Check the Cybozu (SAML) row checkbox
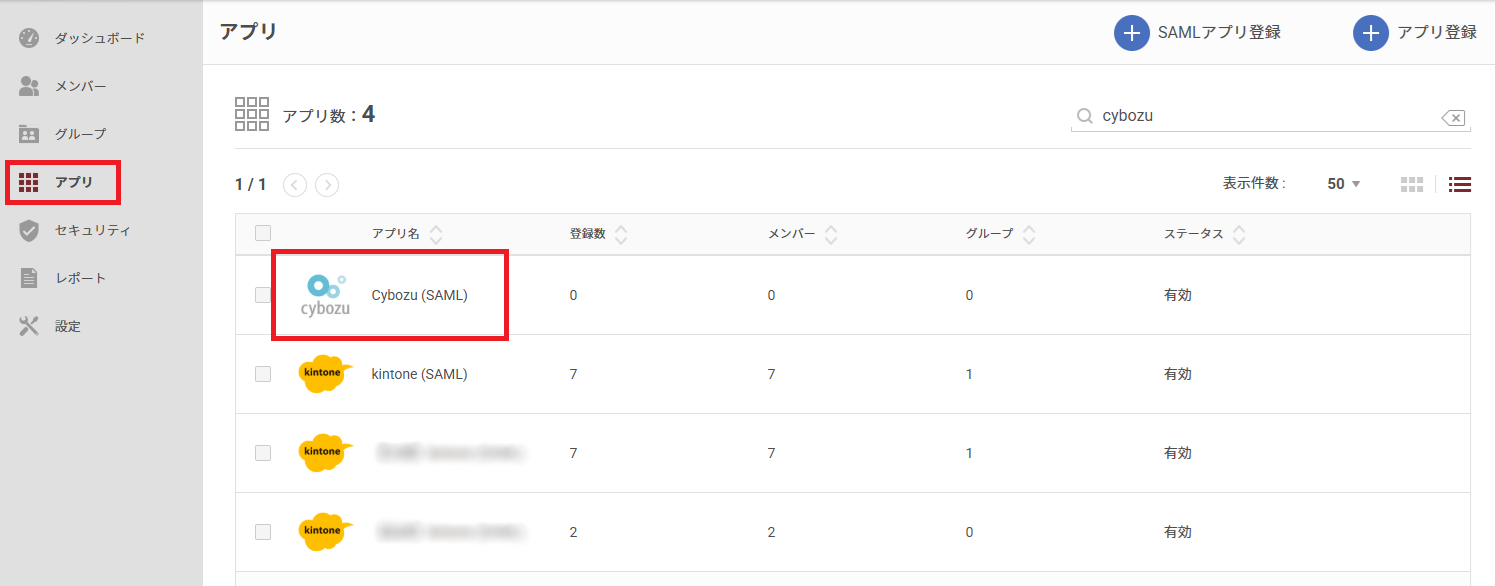This screenshot has height=586, width=1495. [263, 295]
